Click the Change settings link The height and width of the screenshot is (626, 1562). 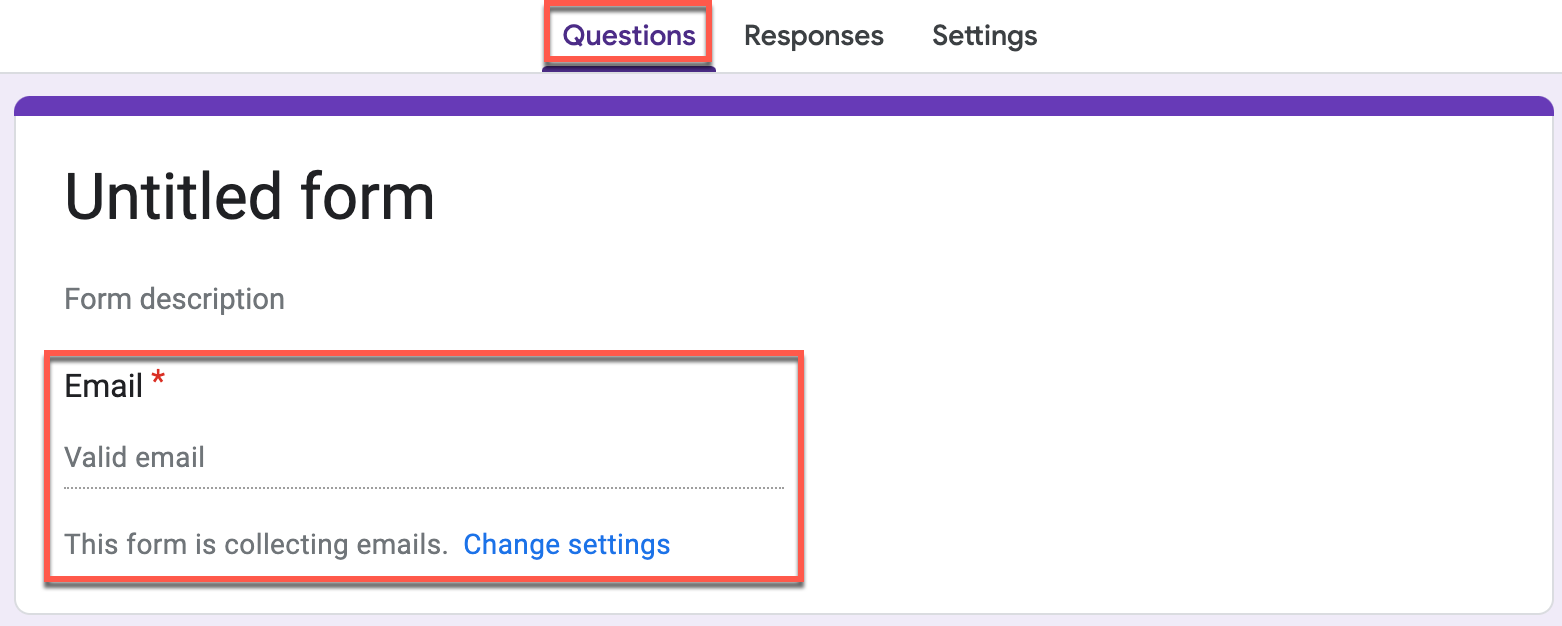[x=566, y=544]
